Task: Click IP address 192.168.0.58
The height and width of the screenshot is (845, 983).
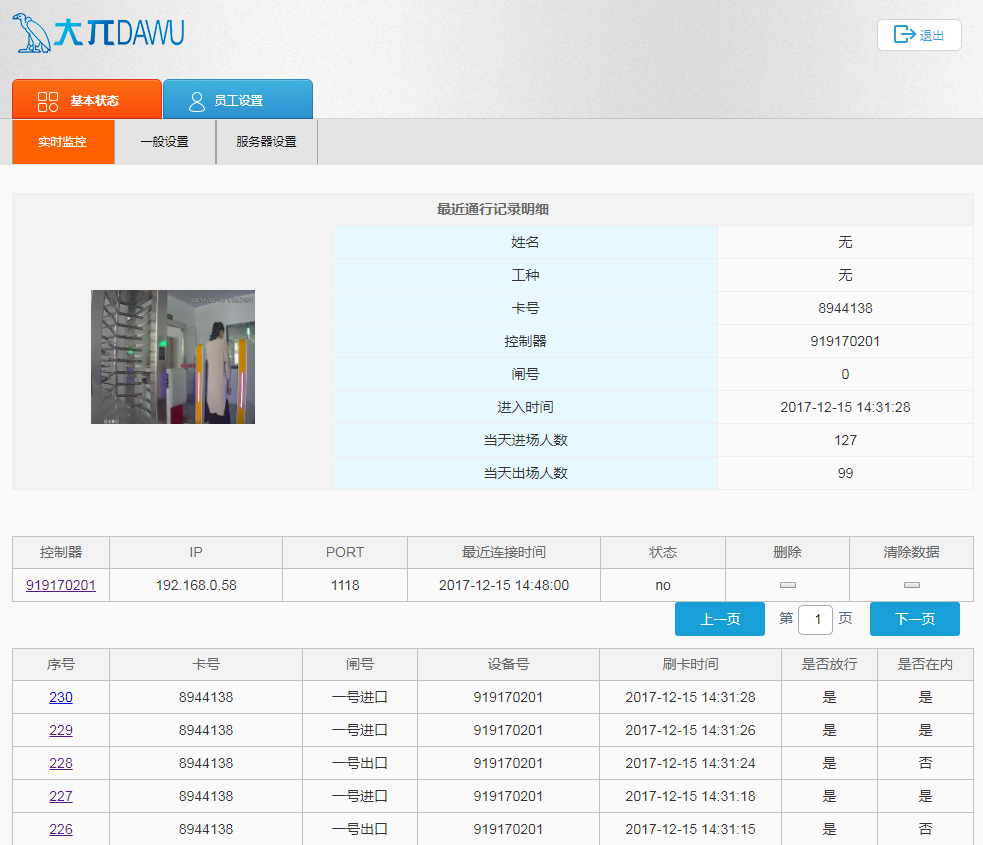Action: pyautogui.click(x=196, y=585)
